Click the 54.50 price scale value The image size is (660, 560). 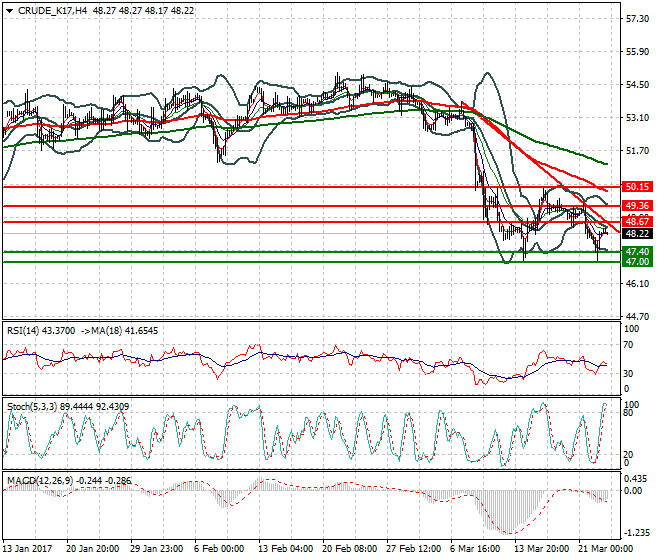637,85
